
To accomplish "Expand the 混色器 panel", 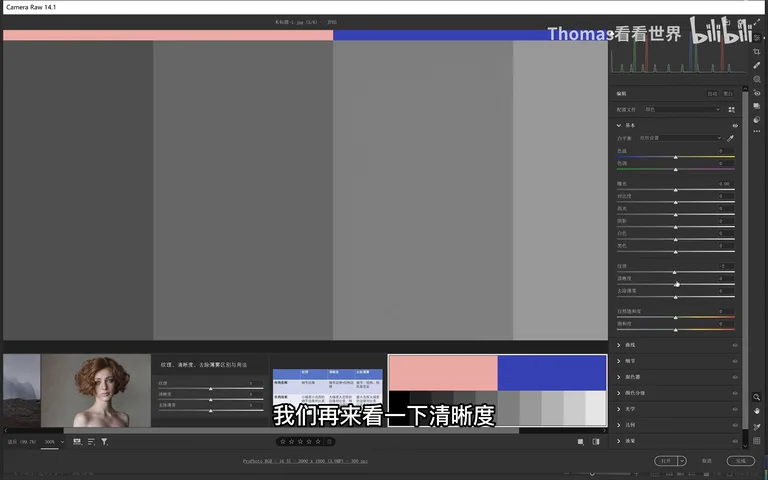I will [x=619, y=377].
